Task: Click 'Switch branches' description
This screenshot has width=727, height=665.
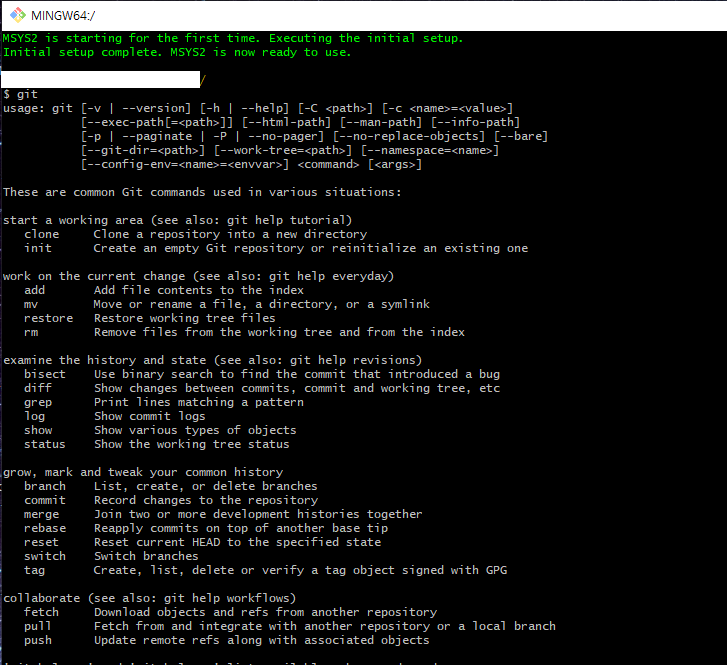Action: coord(146,556)
